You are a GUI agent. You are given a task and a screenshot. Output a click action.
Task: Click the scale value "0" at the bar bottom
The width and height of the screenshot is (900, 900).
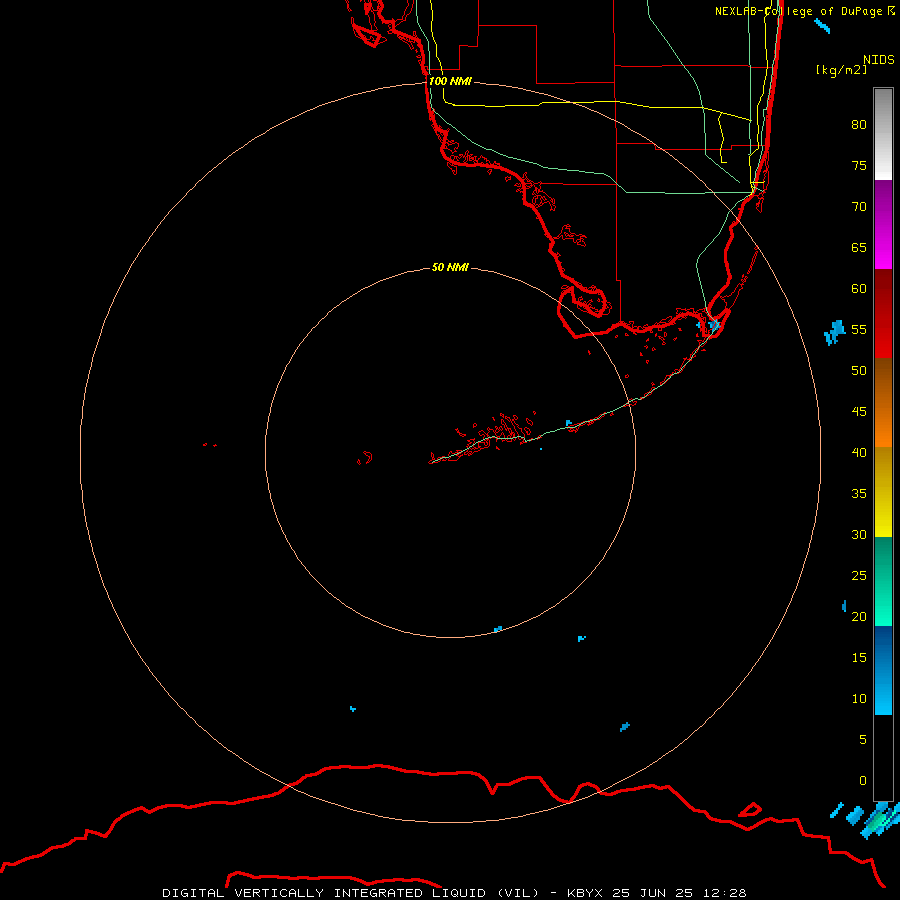pos(863,781)
